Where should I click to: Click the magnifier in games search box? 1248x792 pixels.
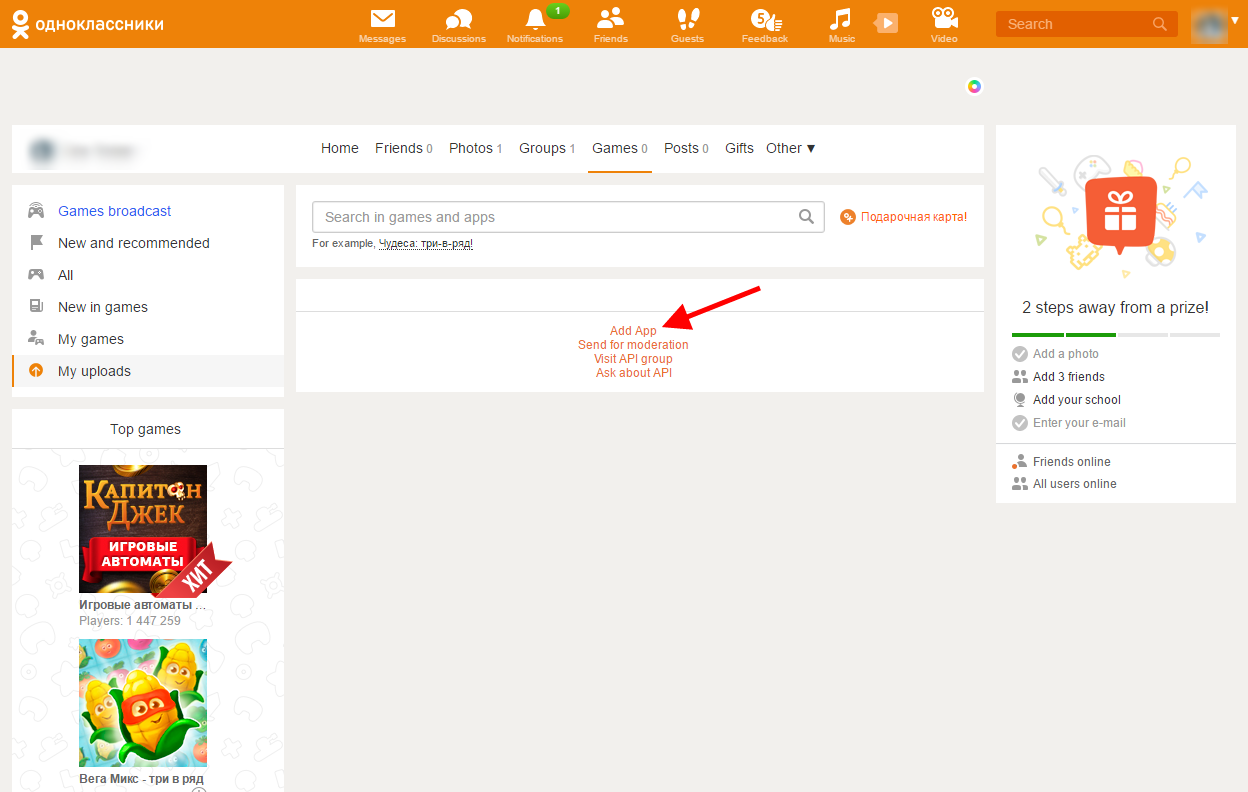(806, 217)
